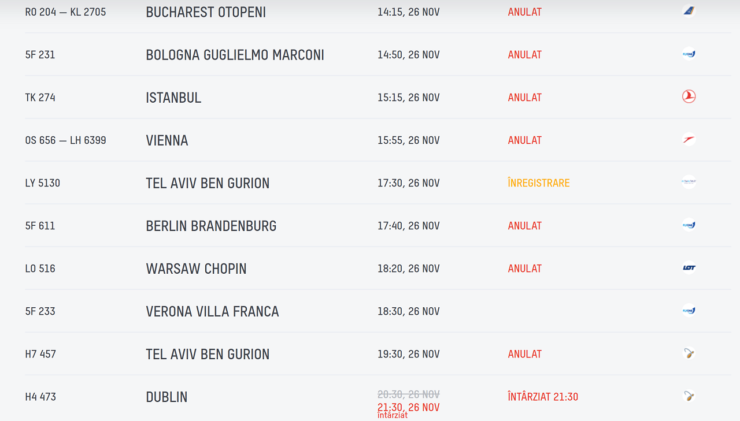Click the airline logo on Bologna 5F 231 row
Image resolution: width=740 pixels, height=421 pixels.
coord(689,54)
